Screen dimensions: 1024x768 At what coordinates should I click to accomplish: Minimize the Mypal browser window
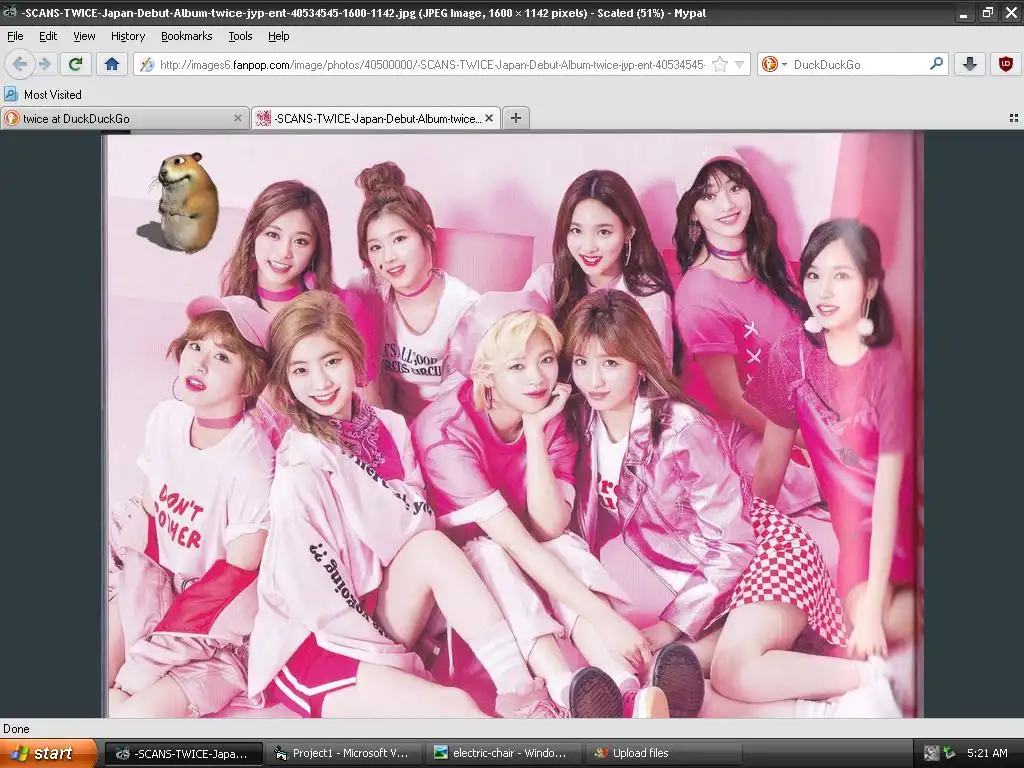964,12
